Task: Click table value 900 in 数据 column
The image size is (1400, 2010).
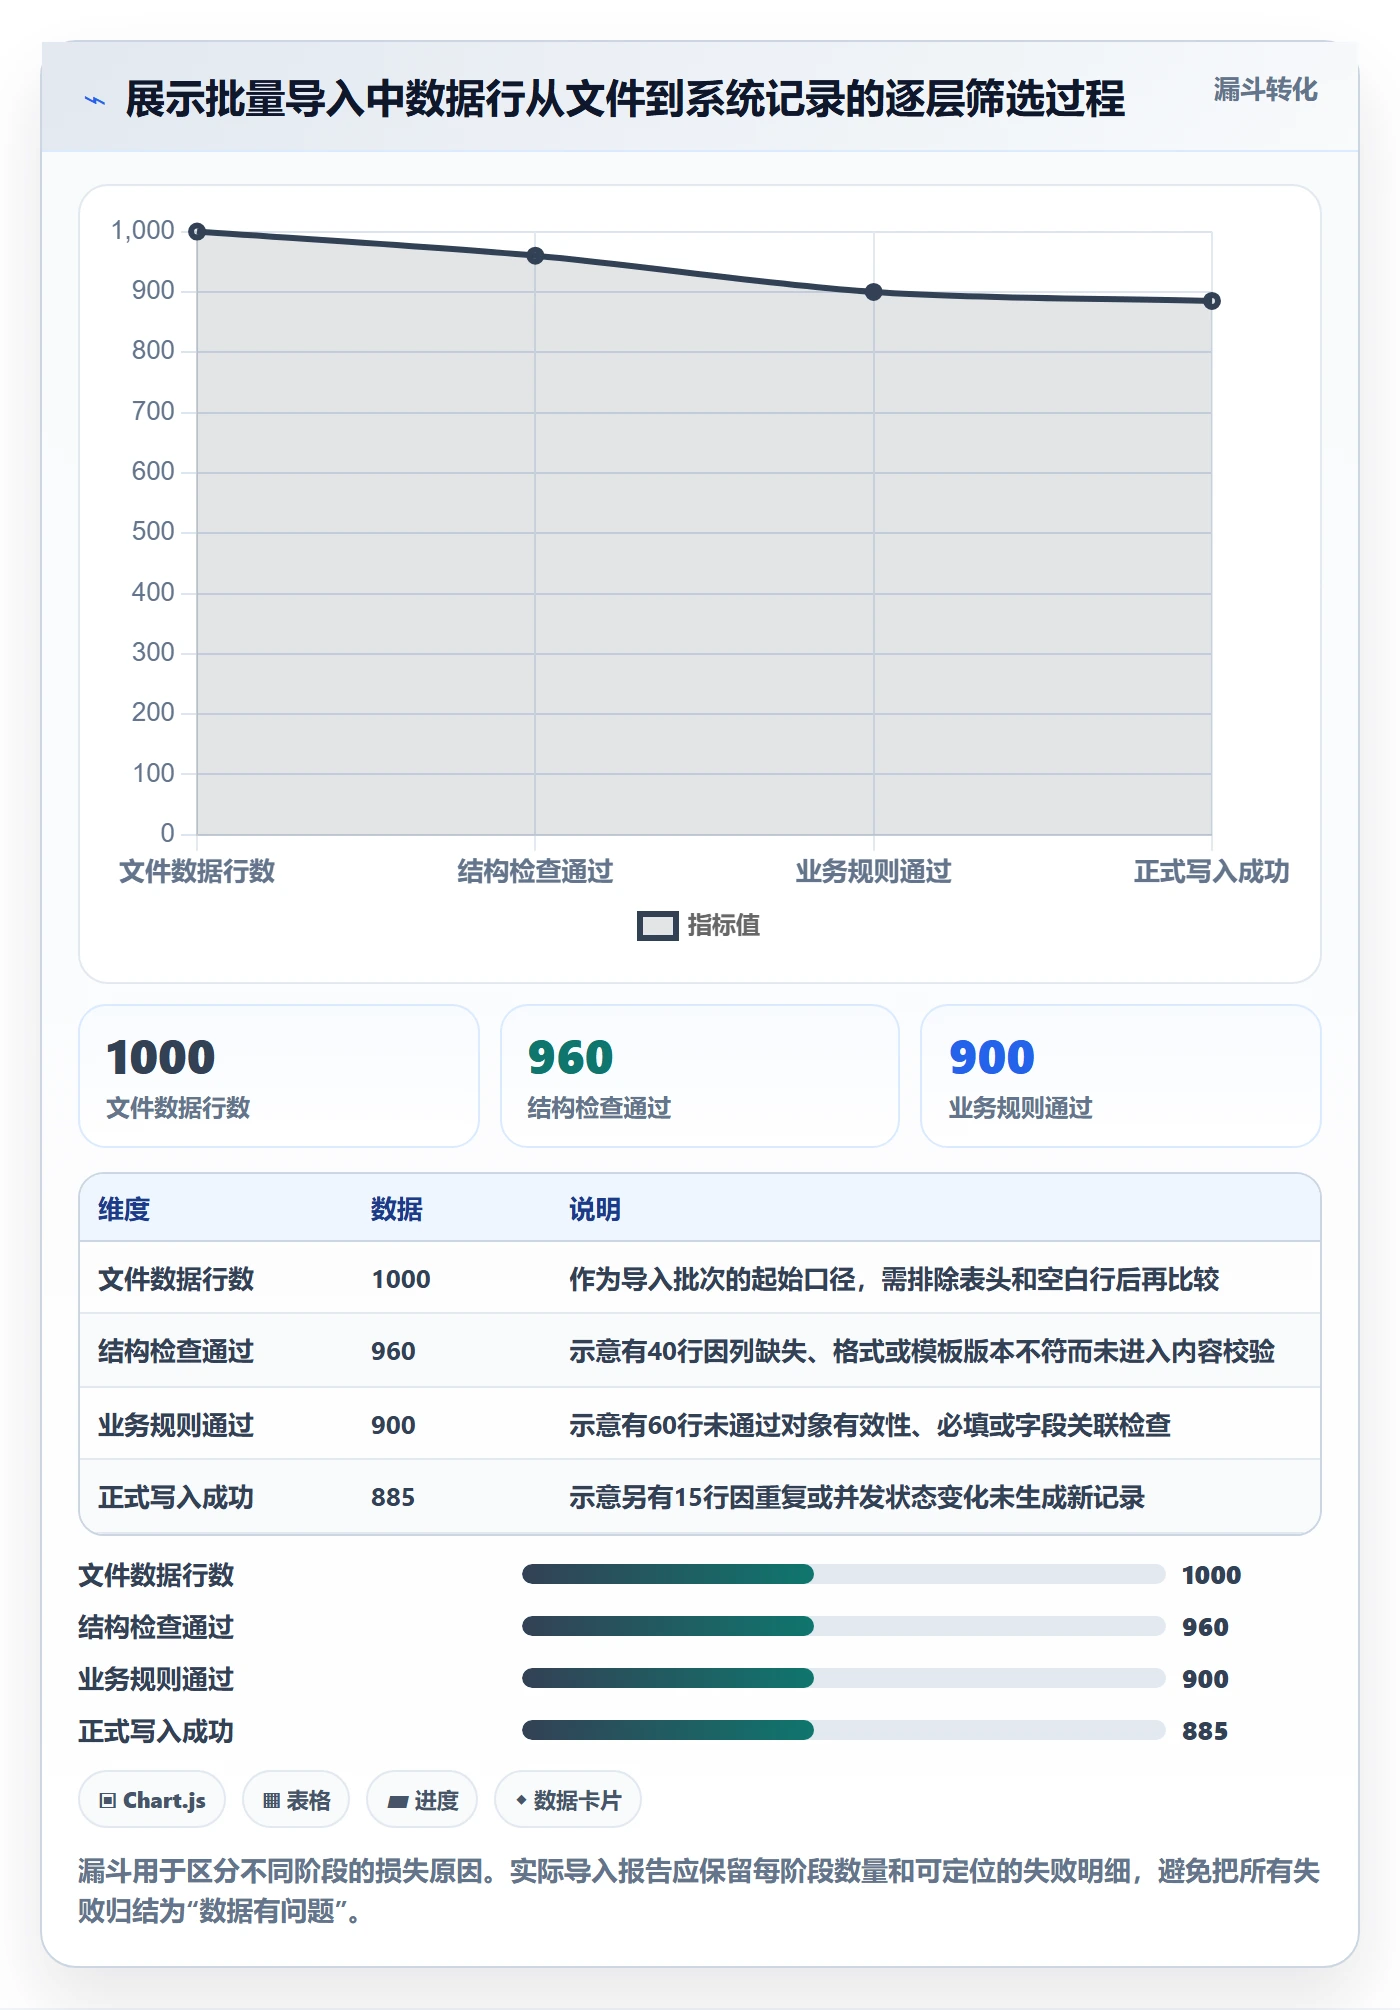Action: pos(393,1425)
